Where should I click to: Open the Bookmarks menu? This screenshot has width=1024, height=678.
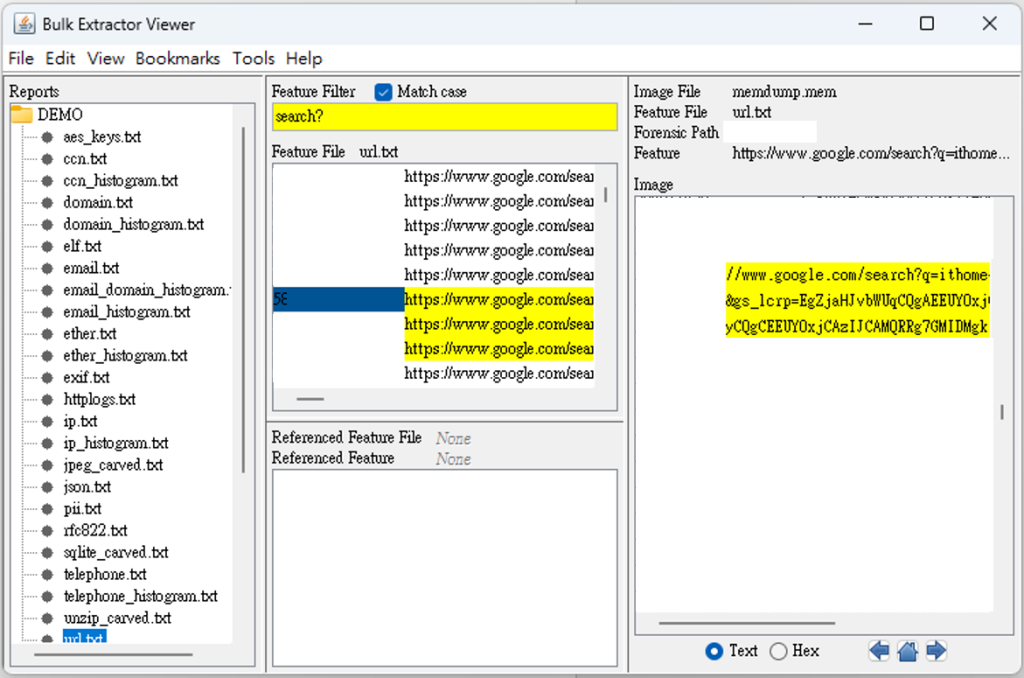coord(178,59)
